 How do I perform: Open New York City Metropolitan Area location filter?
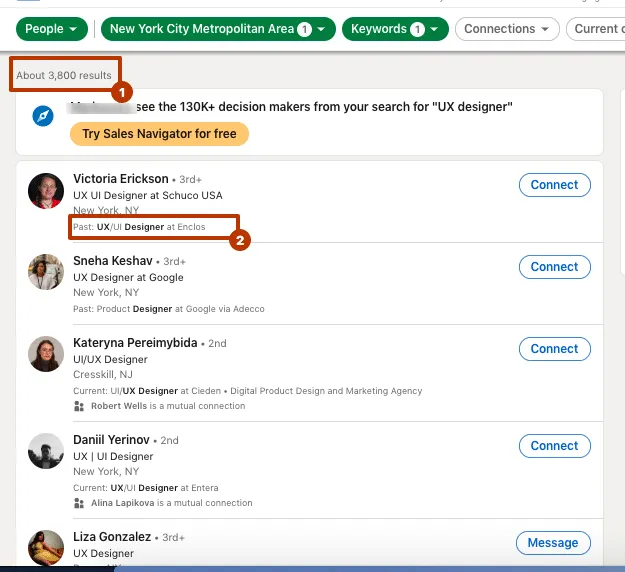tap(218, 29)
